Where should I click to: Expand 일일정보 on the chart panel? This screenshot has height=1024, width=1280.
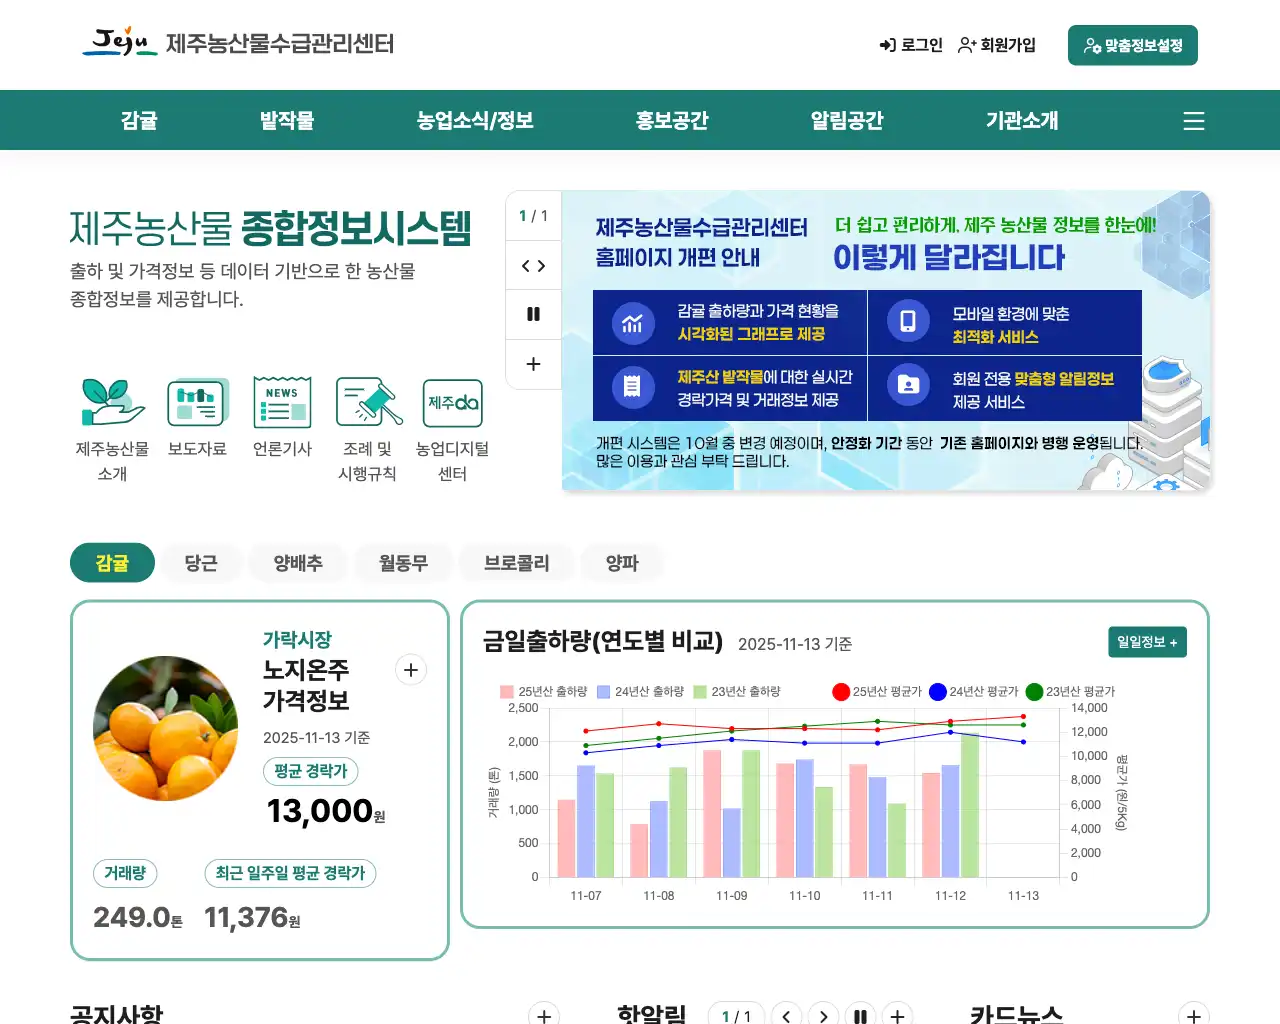1147,643
